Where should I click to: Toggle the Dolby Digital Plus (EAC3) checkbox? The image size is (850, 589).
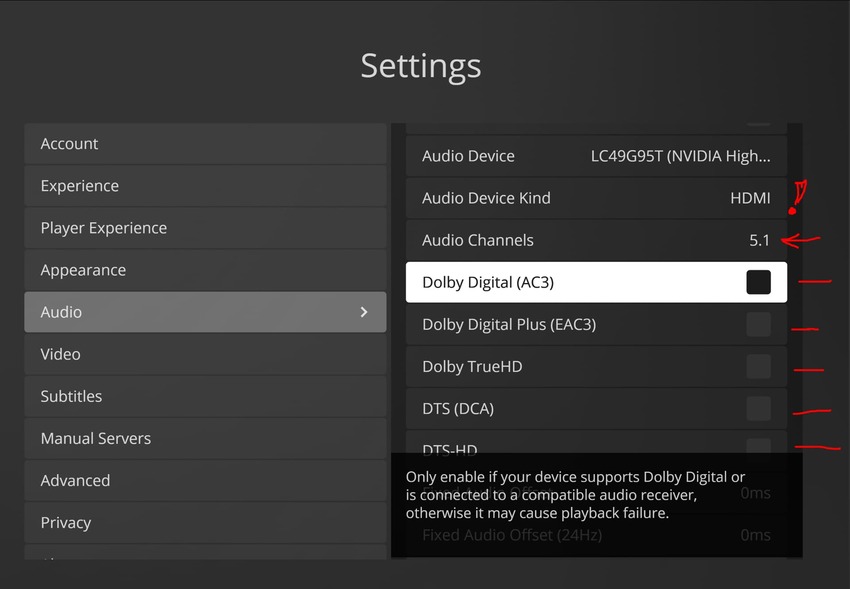point(758,324)
